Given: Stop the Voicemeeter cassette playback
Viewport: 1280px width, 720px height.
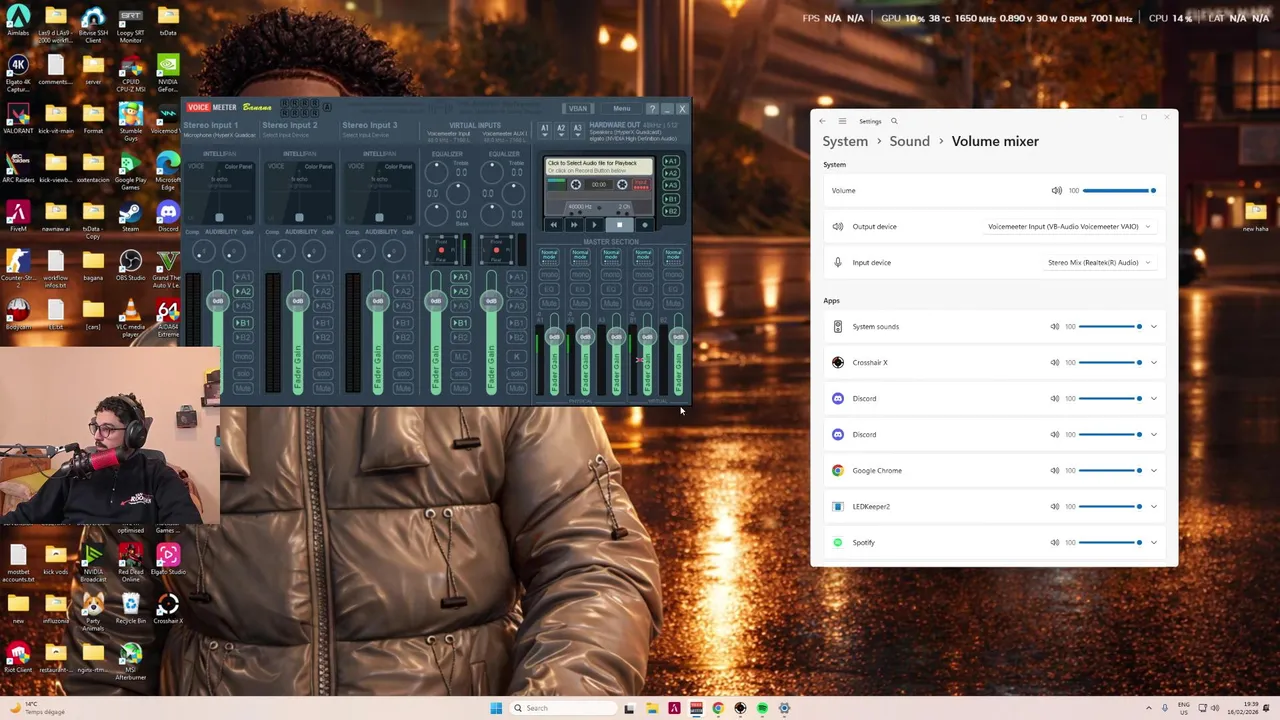Looking at the screenshot, I should pyautogui.click(x=619, y=224).
